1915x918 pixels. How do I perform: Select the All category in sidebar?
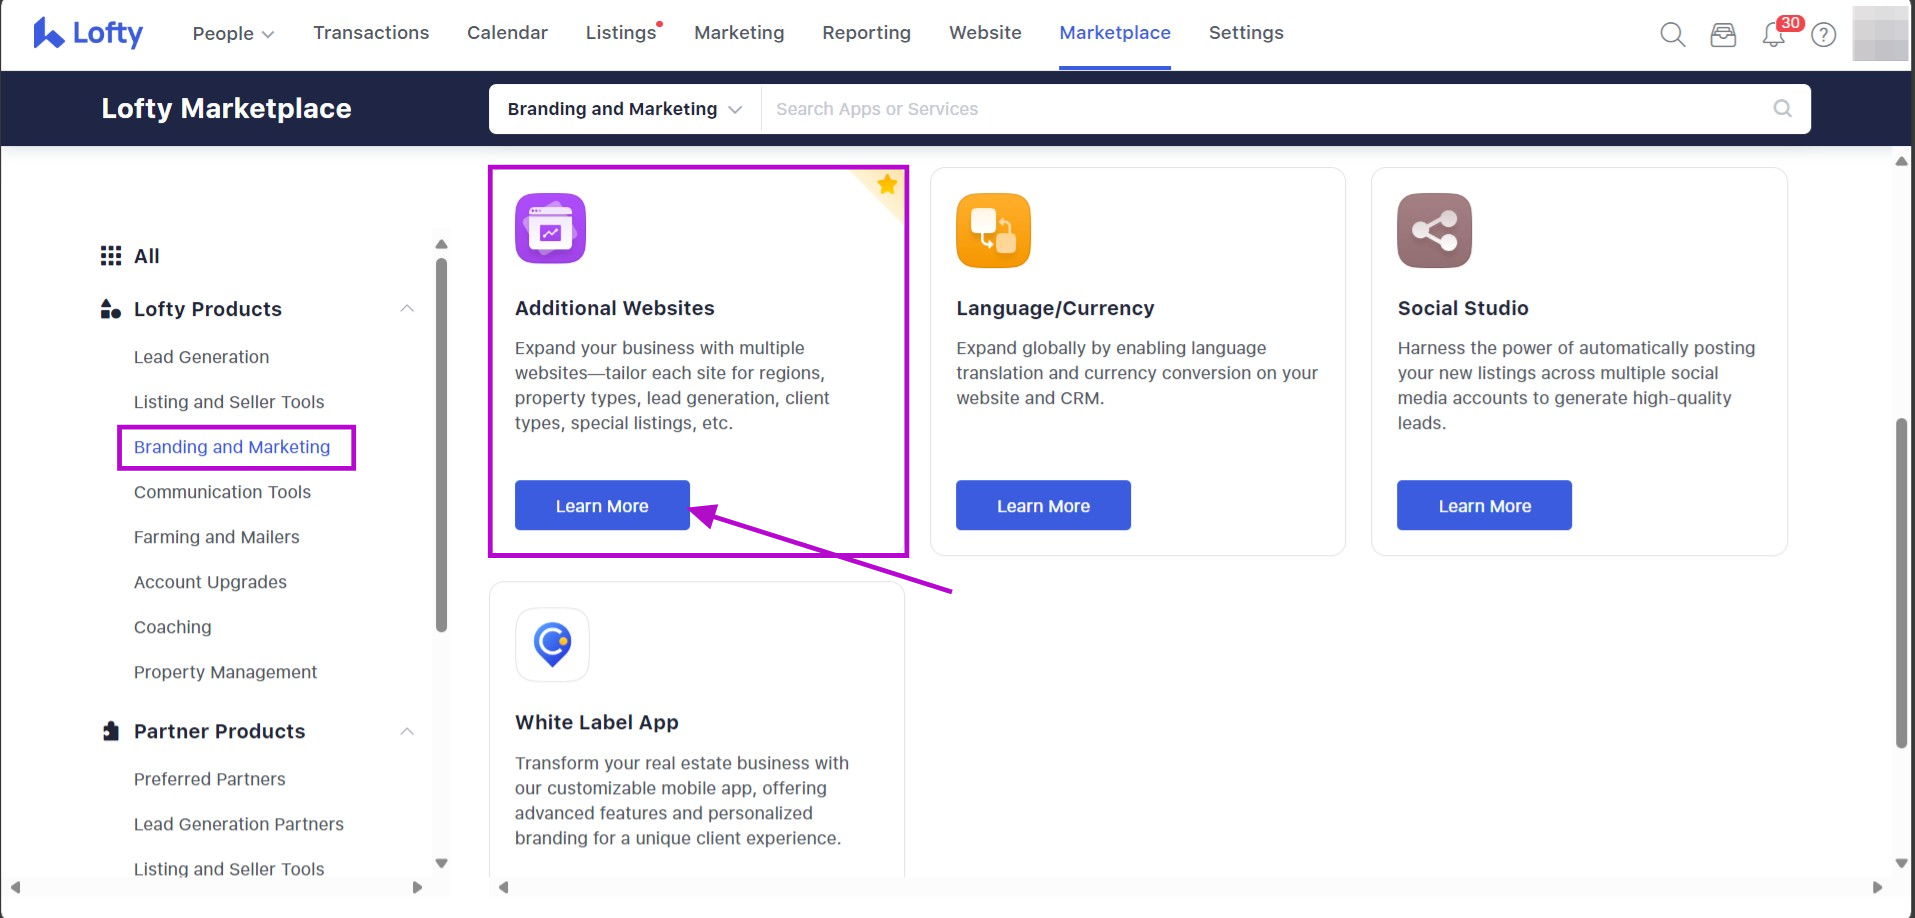tap(146, 256)
